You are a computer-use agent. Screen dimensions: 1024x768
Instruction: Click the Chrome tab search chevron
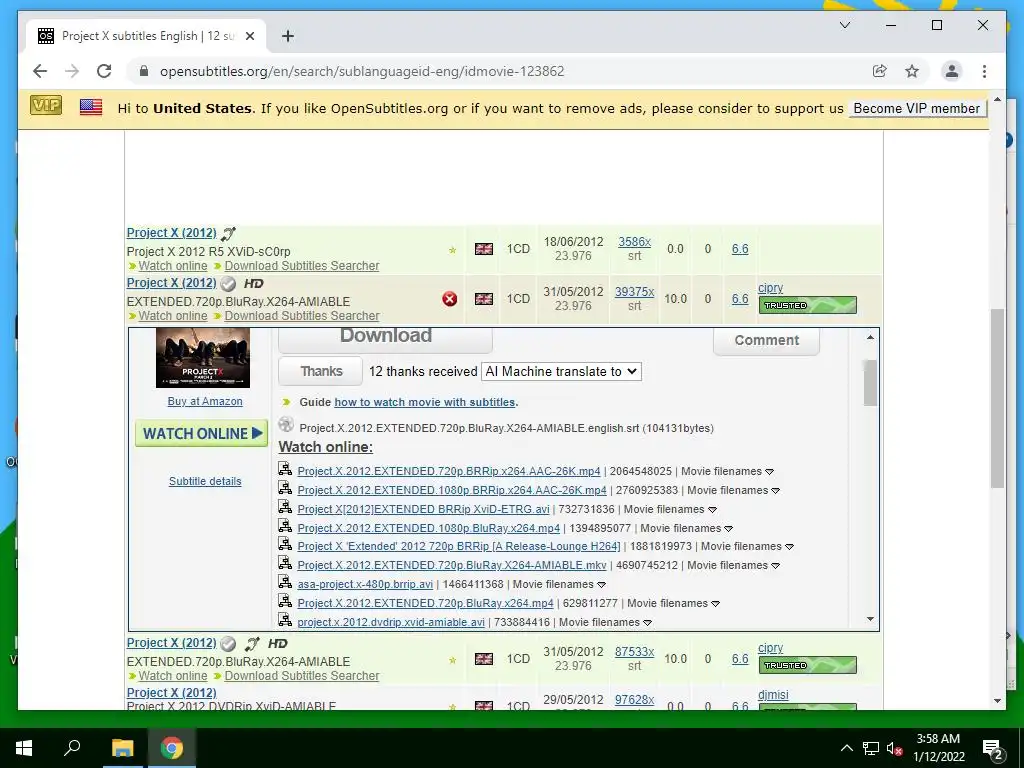(844, 25)
